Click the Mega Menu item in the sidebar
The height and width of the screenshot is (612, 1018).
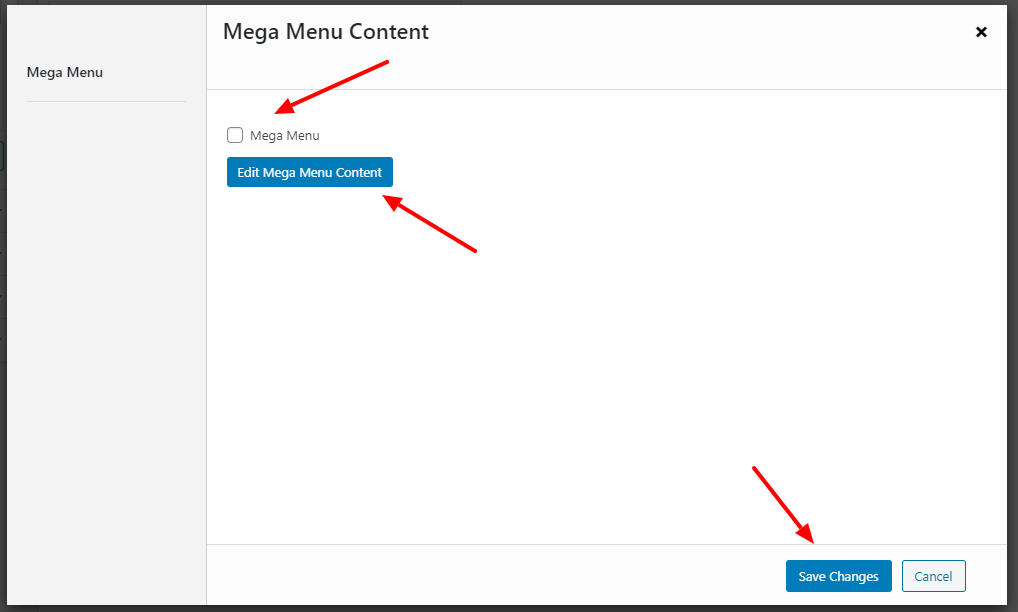coord(65,72)
